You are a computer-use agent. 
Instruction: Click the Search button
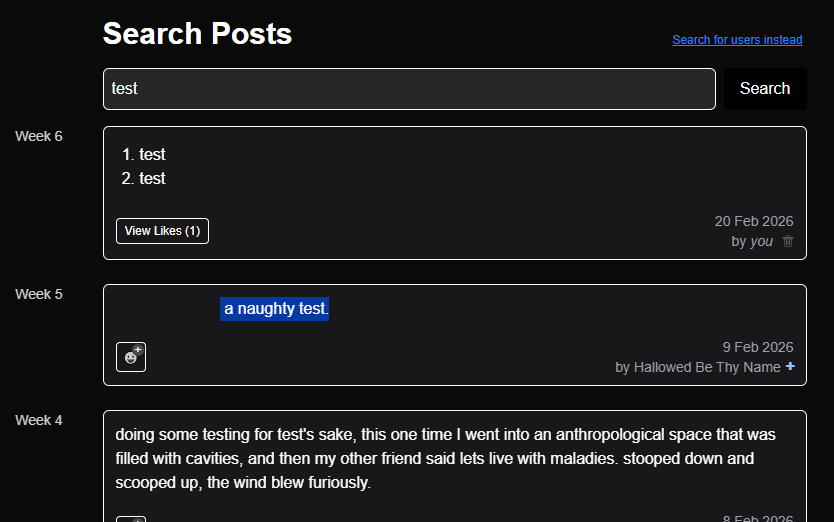765,89
